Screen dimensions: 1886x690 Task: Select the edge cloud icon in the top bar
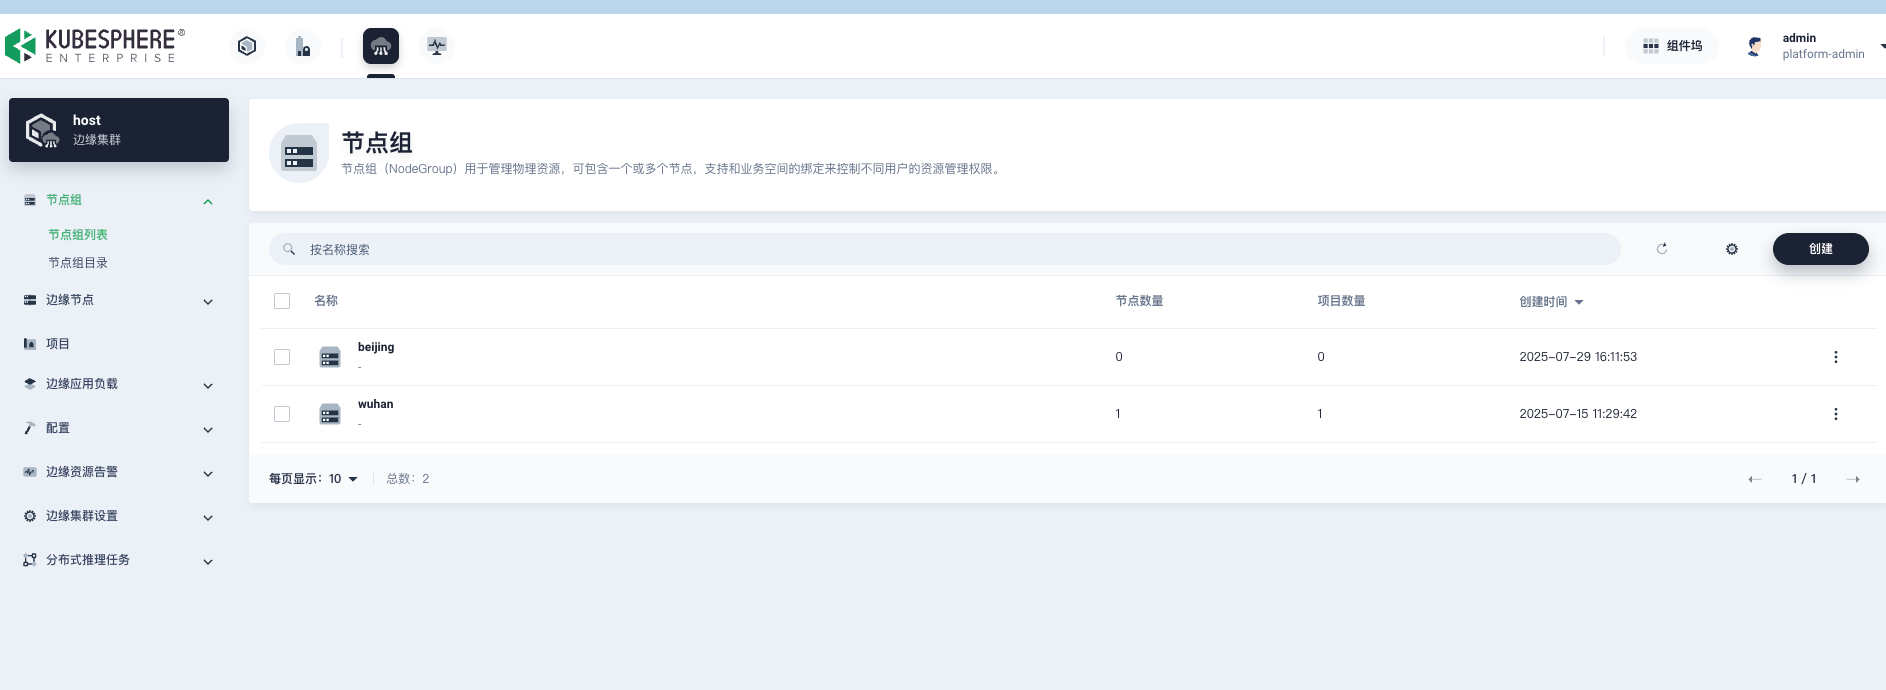(380, 46)
